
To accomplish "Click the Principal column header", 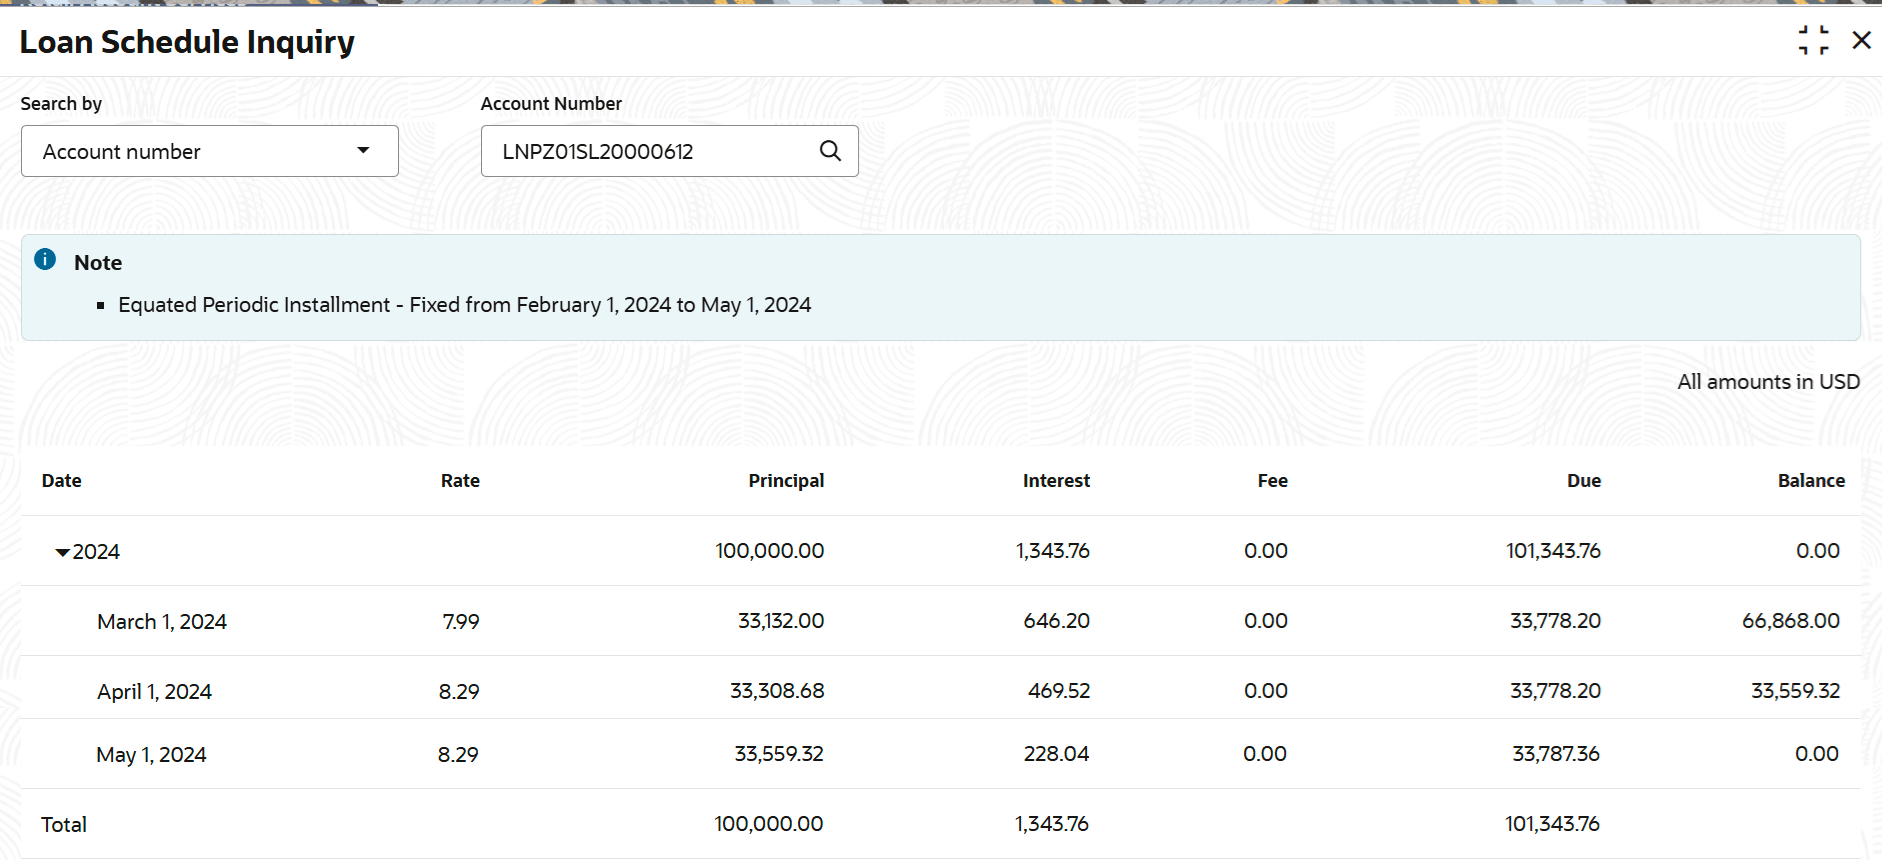I will (x=786, y=481).
